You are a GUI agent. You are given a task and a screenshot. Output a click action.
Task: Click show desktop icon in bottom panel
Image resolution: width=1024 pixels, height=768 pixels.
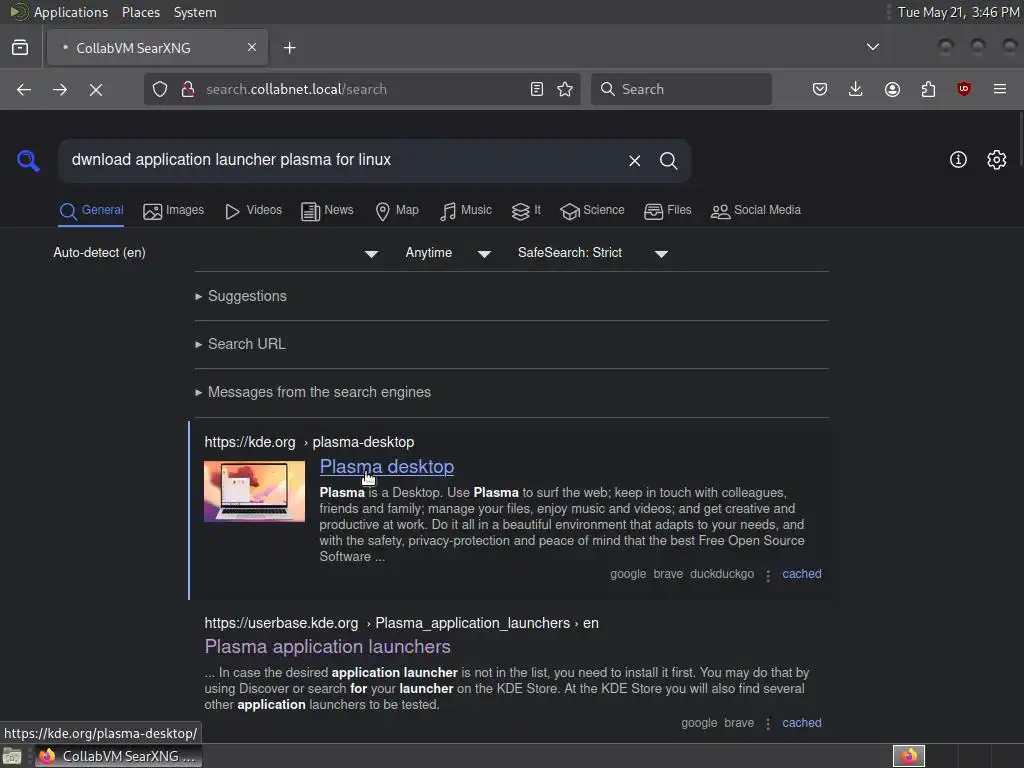(12, 756)
